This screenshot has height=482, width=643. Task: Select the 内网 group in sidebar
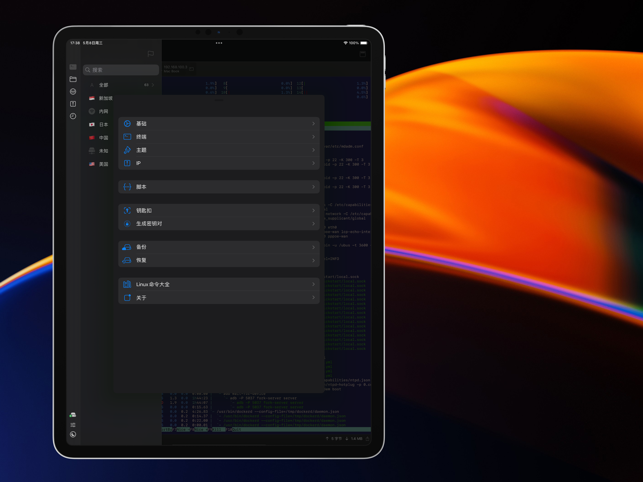(x=98, y=111)
